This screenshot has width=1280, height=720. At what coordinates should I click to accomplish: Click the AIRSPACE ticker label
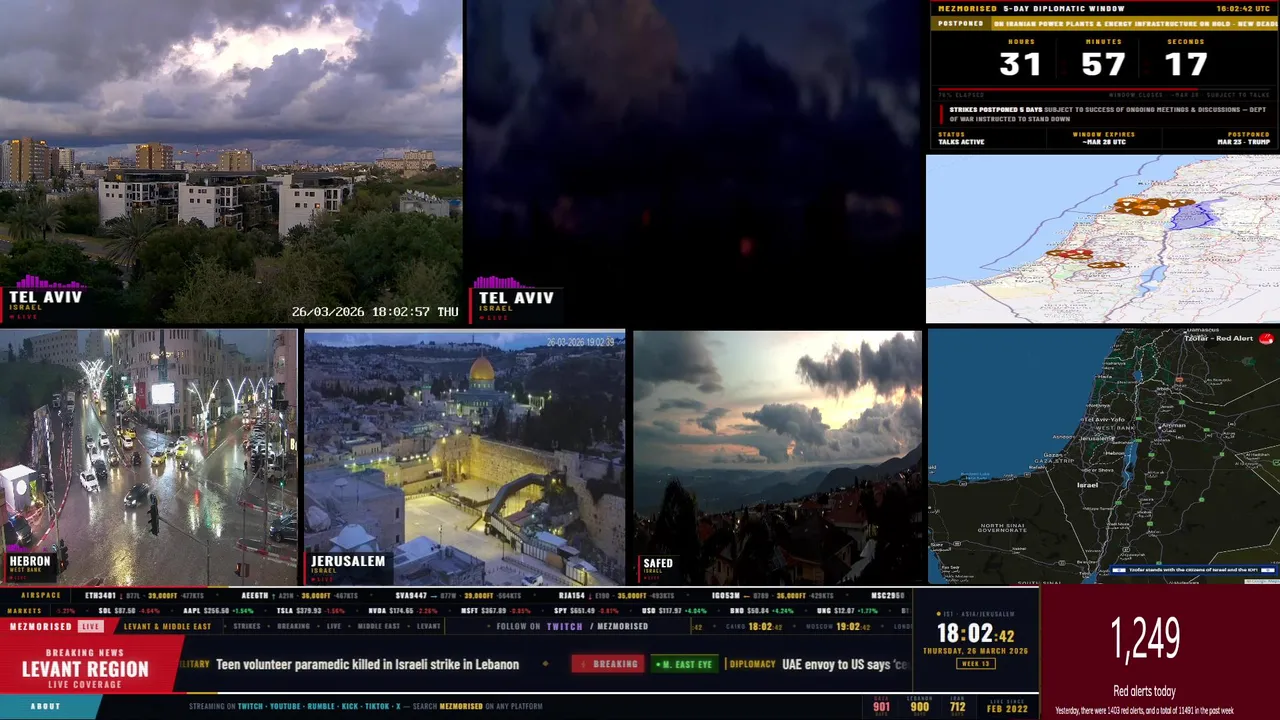point(41,595)
